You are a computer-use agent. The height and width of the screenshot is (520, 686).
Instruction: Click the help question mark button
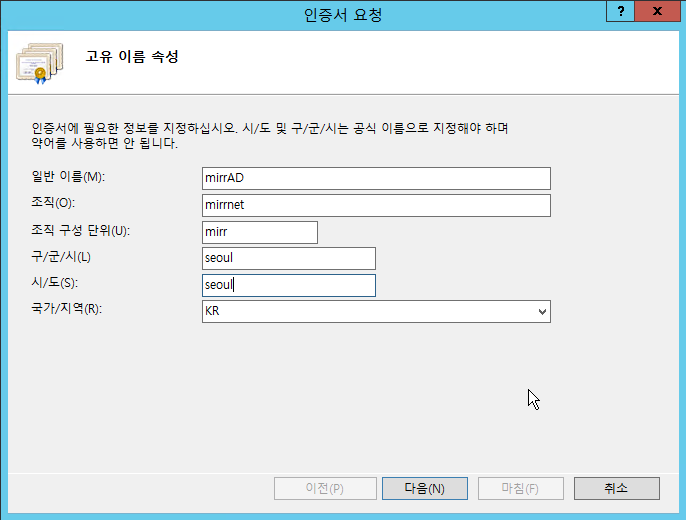(x=620, y=11)
